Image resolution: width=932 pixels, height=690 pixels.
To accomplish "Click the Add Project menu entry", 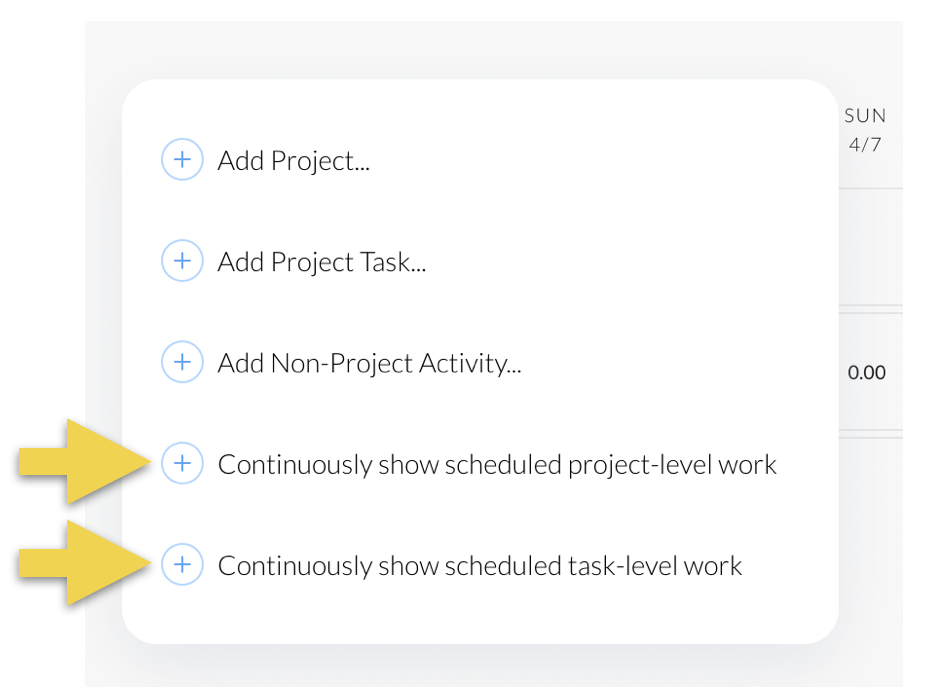I will coord(293,160).
